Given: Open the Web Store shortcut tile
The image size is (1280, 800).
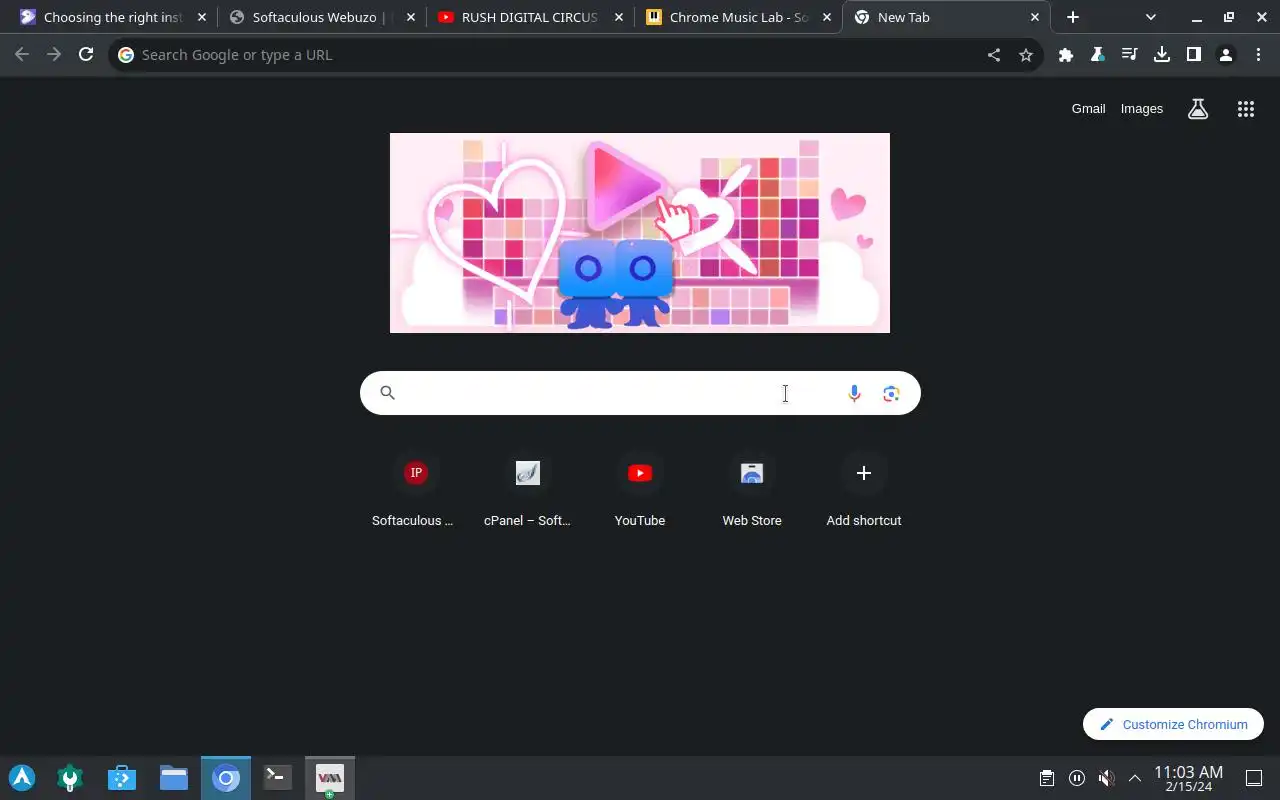Looking at the screenshot, I should [x=752, y=490].
